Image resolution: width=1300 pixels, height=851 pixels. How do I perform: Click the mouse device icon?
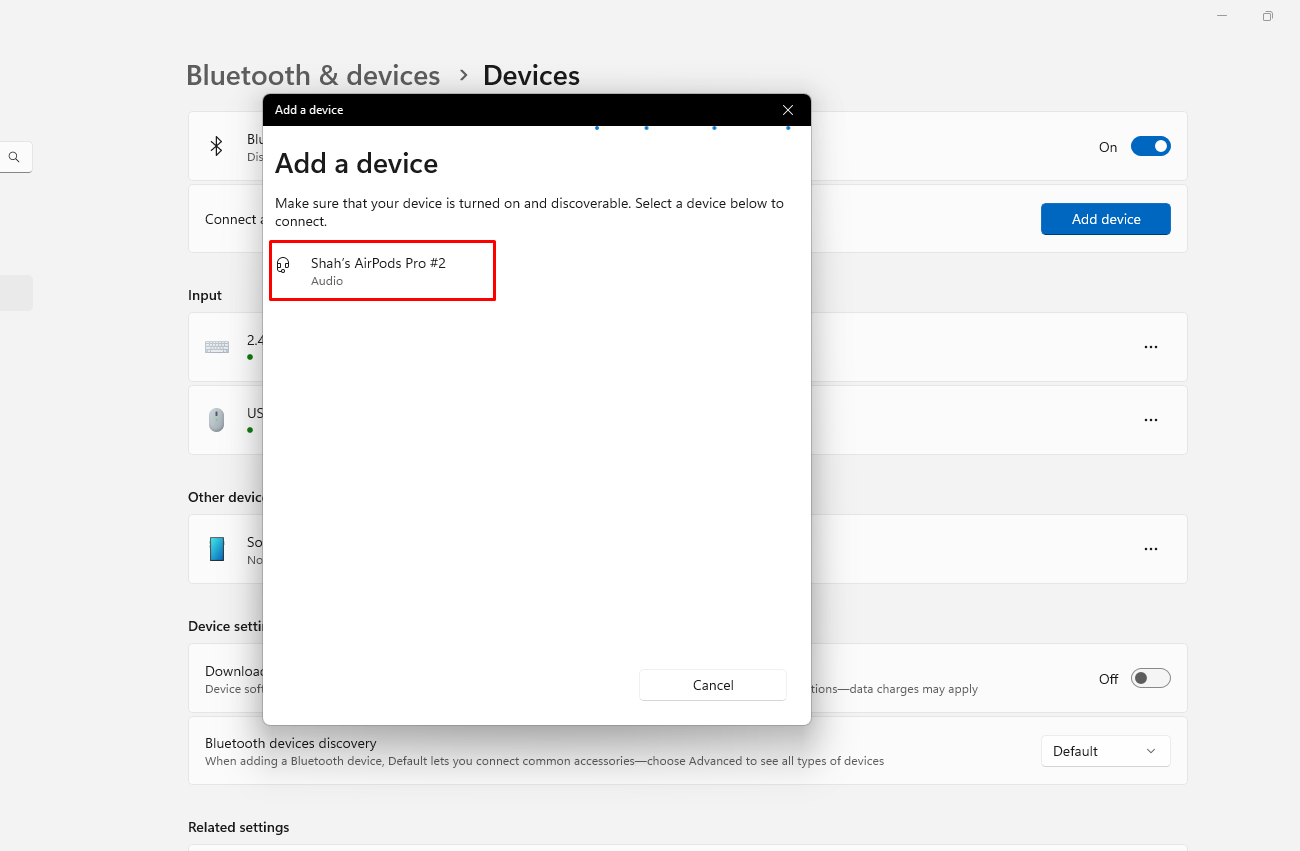(x=217, y=420)
